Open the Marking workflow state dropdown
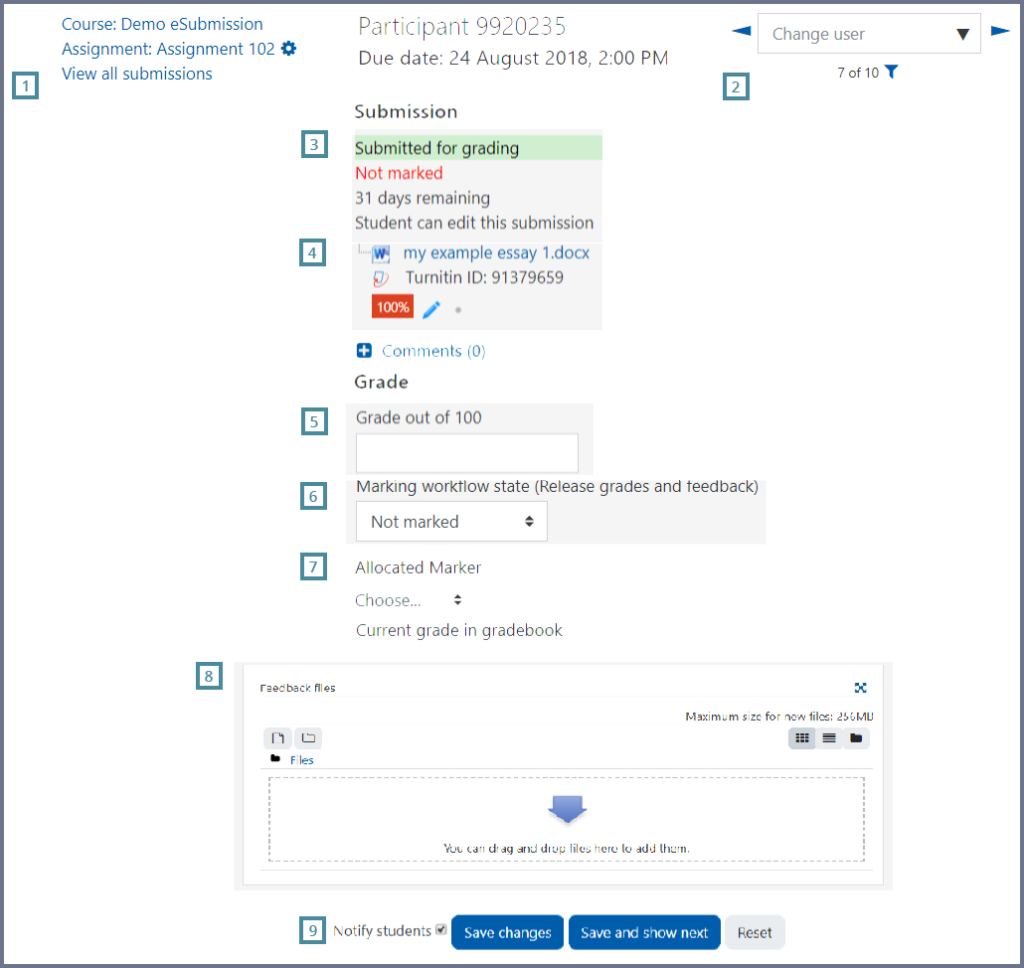This screenshot has width=1024, height=968. coord(451,521)
